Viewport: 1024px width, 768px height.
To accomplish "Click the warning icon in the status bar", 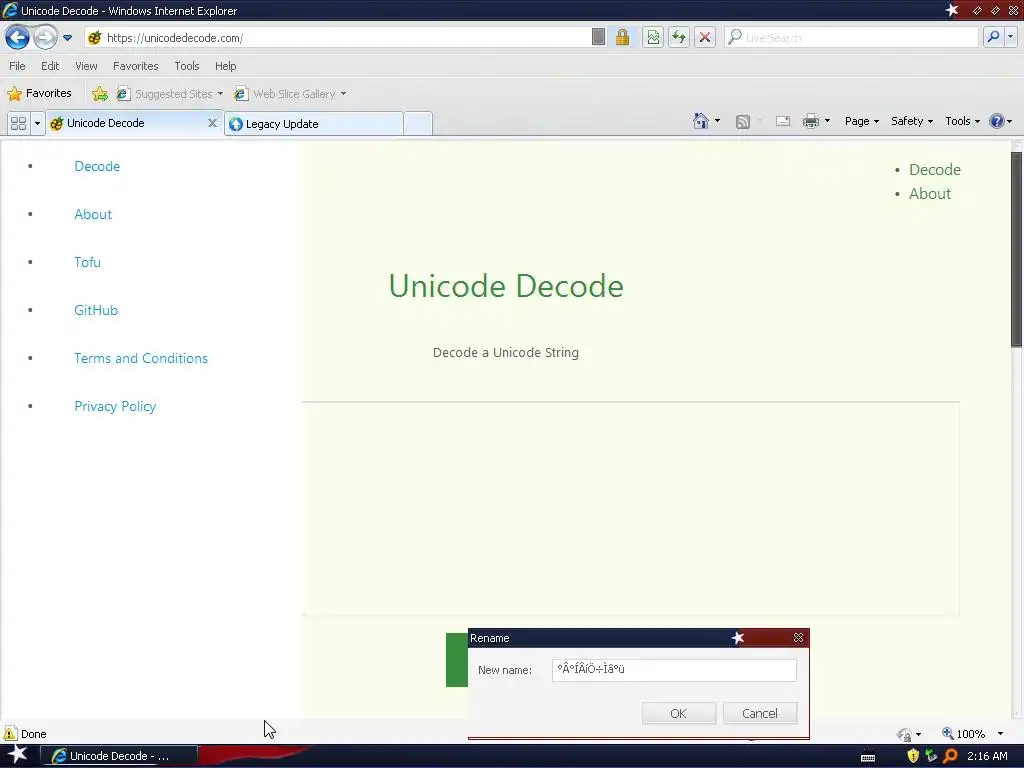I will point(10,733).
